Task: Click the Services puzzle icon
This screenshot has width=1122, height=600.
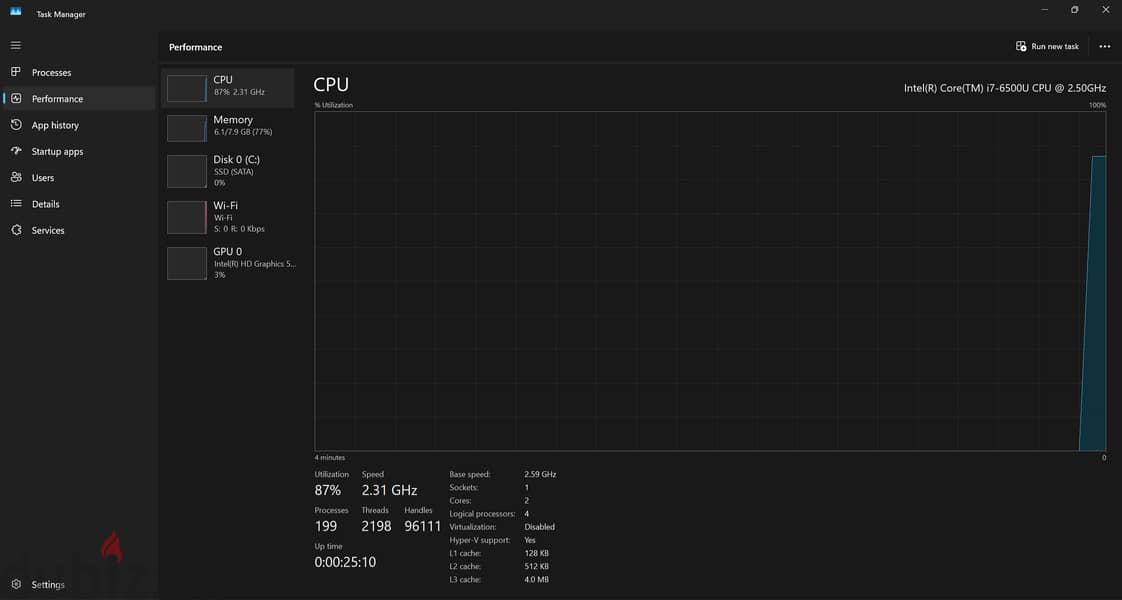Action: 16,230
